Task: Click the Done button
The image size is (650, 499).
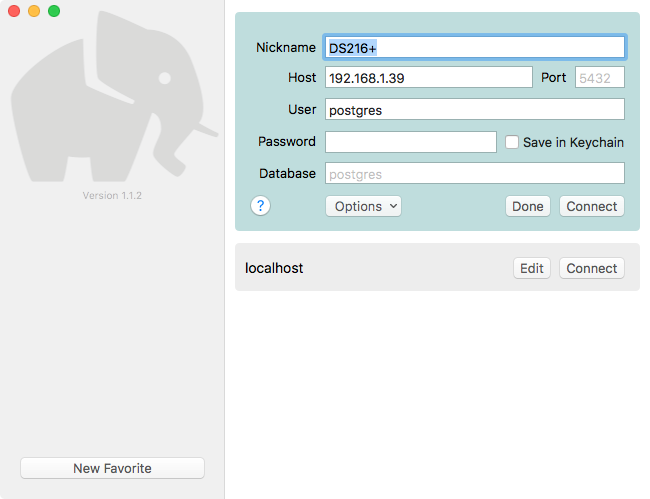Action: point(527,206)
